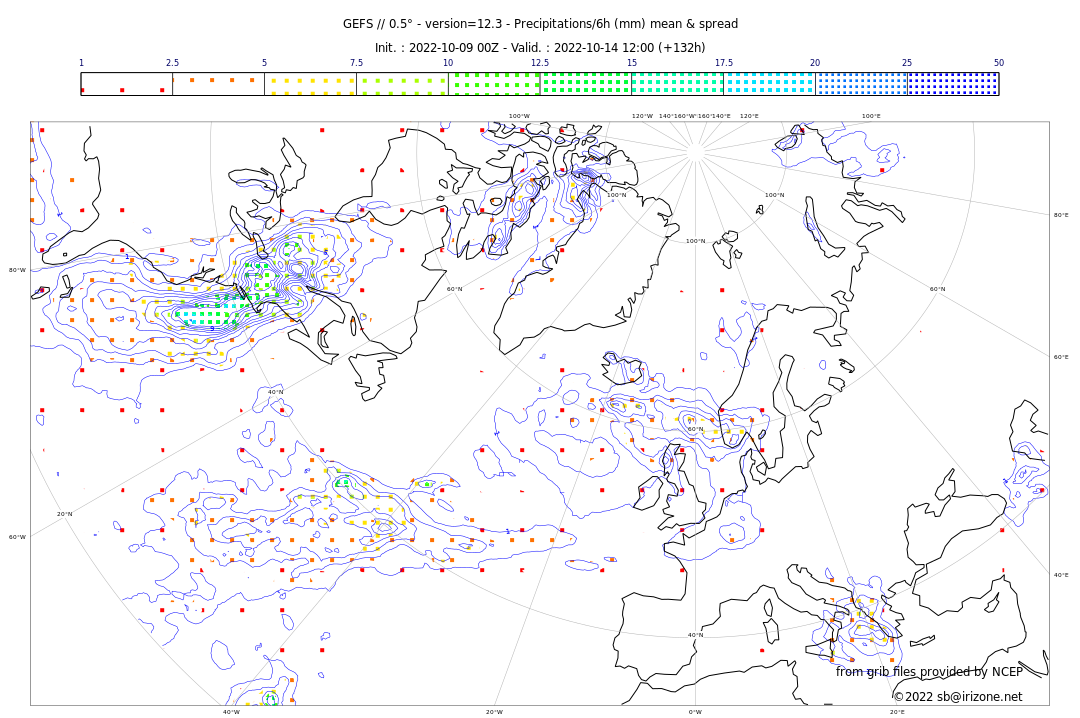Click the 80°W label on left edge
The height and width of the screenshot is (718, 1080).
(17, 270)
